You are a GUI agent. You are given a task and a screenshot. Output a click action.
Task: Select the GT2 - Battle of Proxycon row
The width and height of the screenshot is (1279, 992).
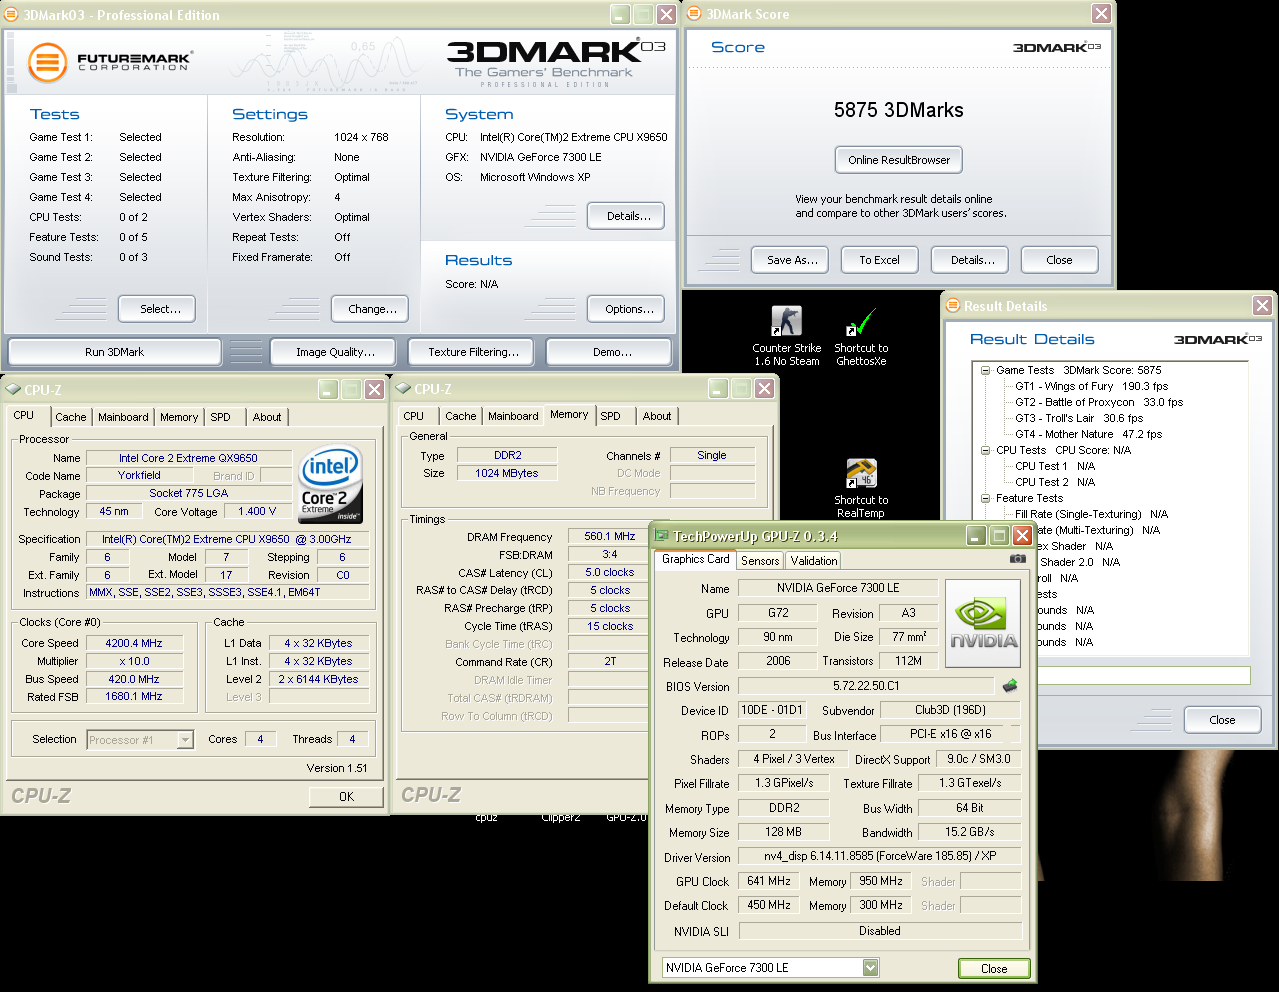click(x=1099, y=402)
